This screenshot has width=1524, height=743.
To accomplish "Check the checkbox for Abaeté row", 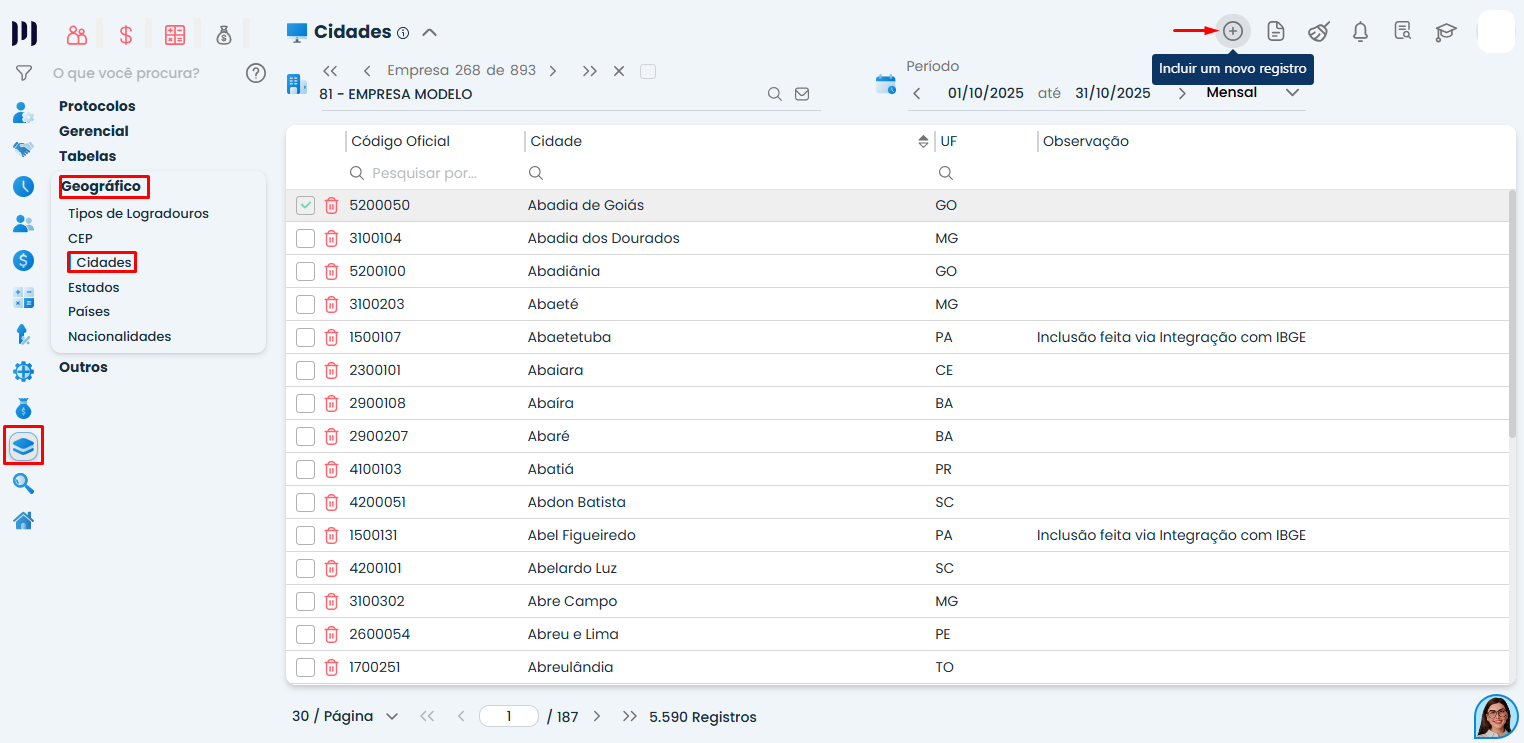I will [x=306, y=304].
